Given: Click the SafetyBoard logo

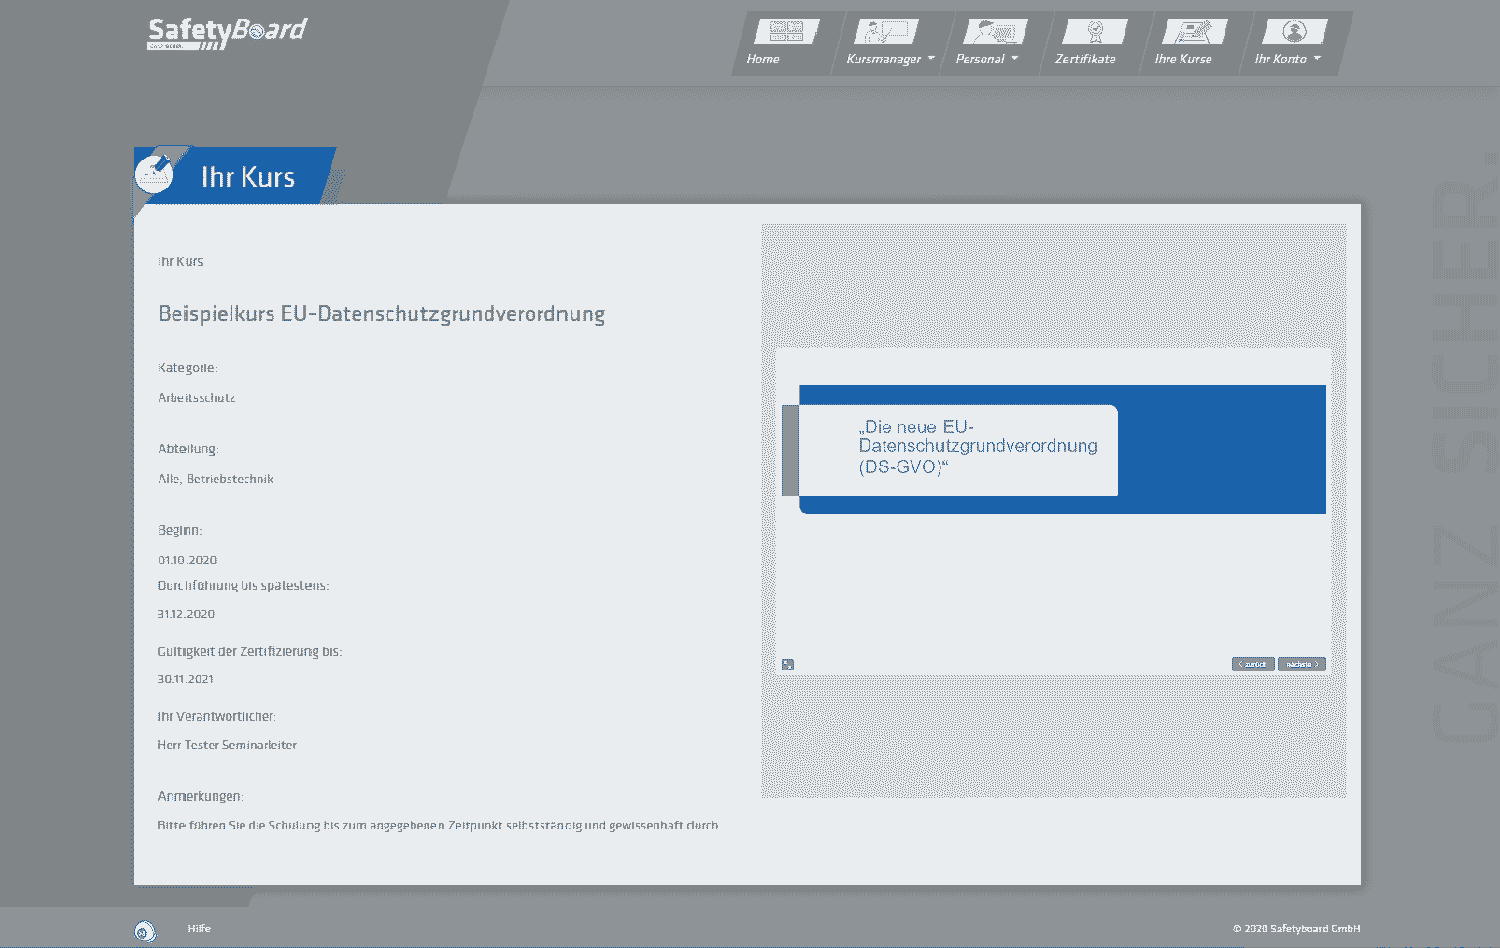Looking at the screenshot, I should click(x=227, y=33).
